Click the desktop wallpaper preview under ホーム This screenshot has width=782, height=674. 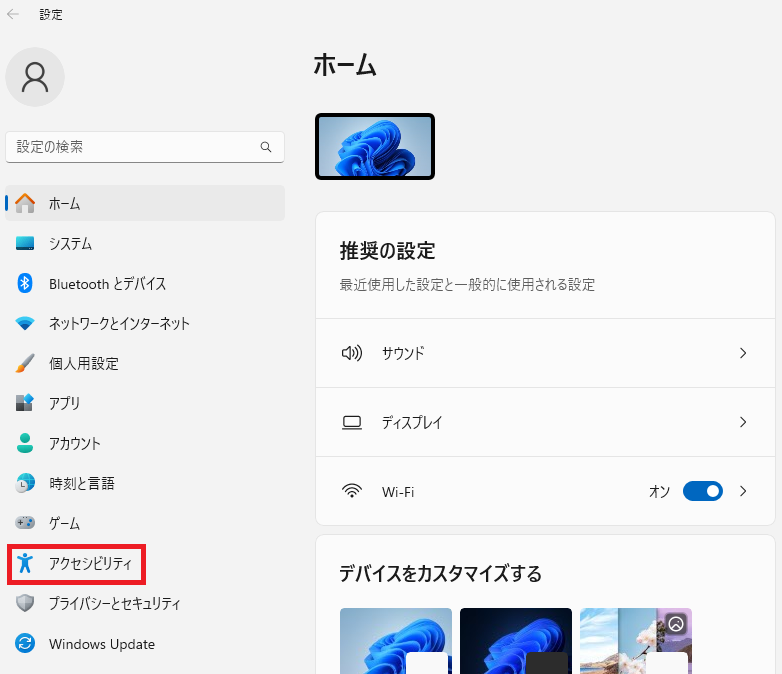coord(375,146)
